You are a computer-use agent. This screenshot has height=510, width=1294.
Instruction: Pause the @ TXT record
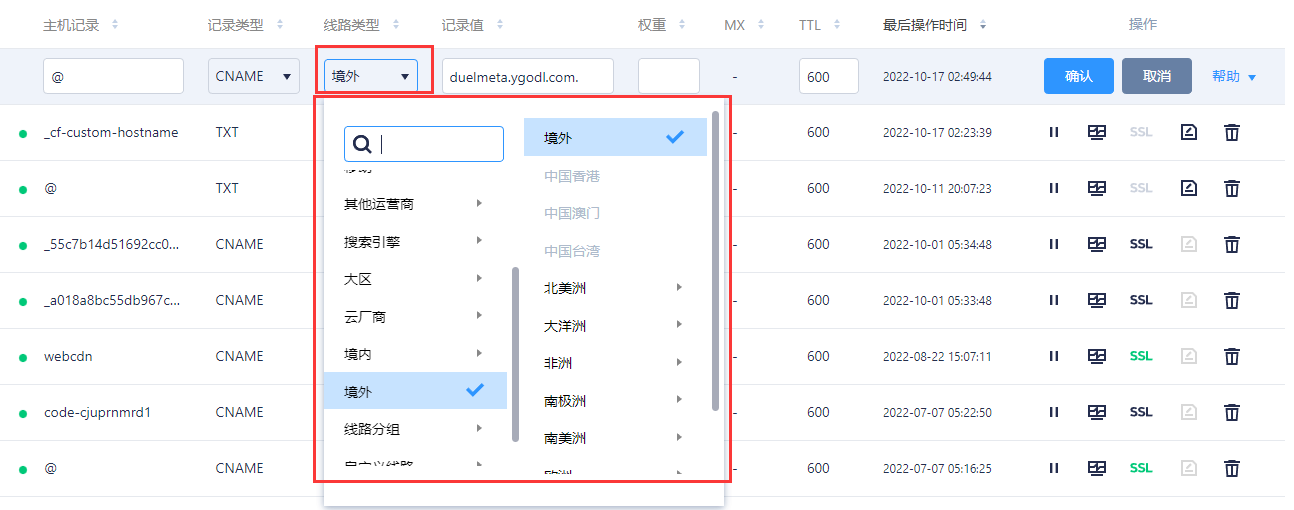pyautogui.click(x=1054, y=188)
